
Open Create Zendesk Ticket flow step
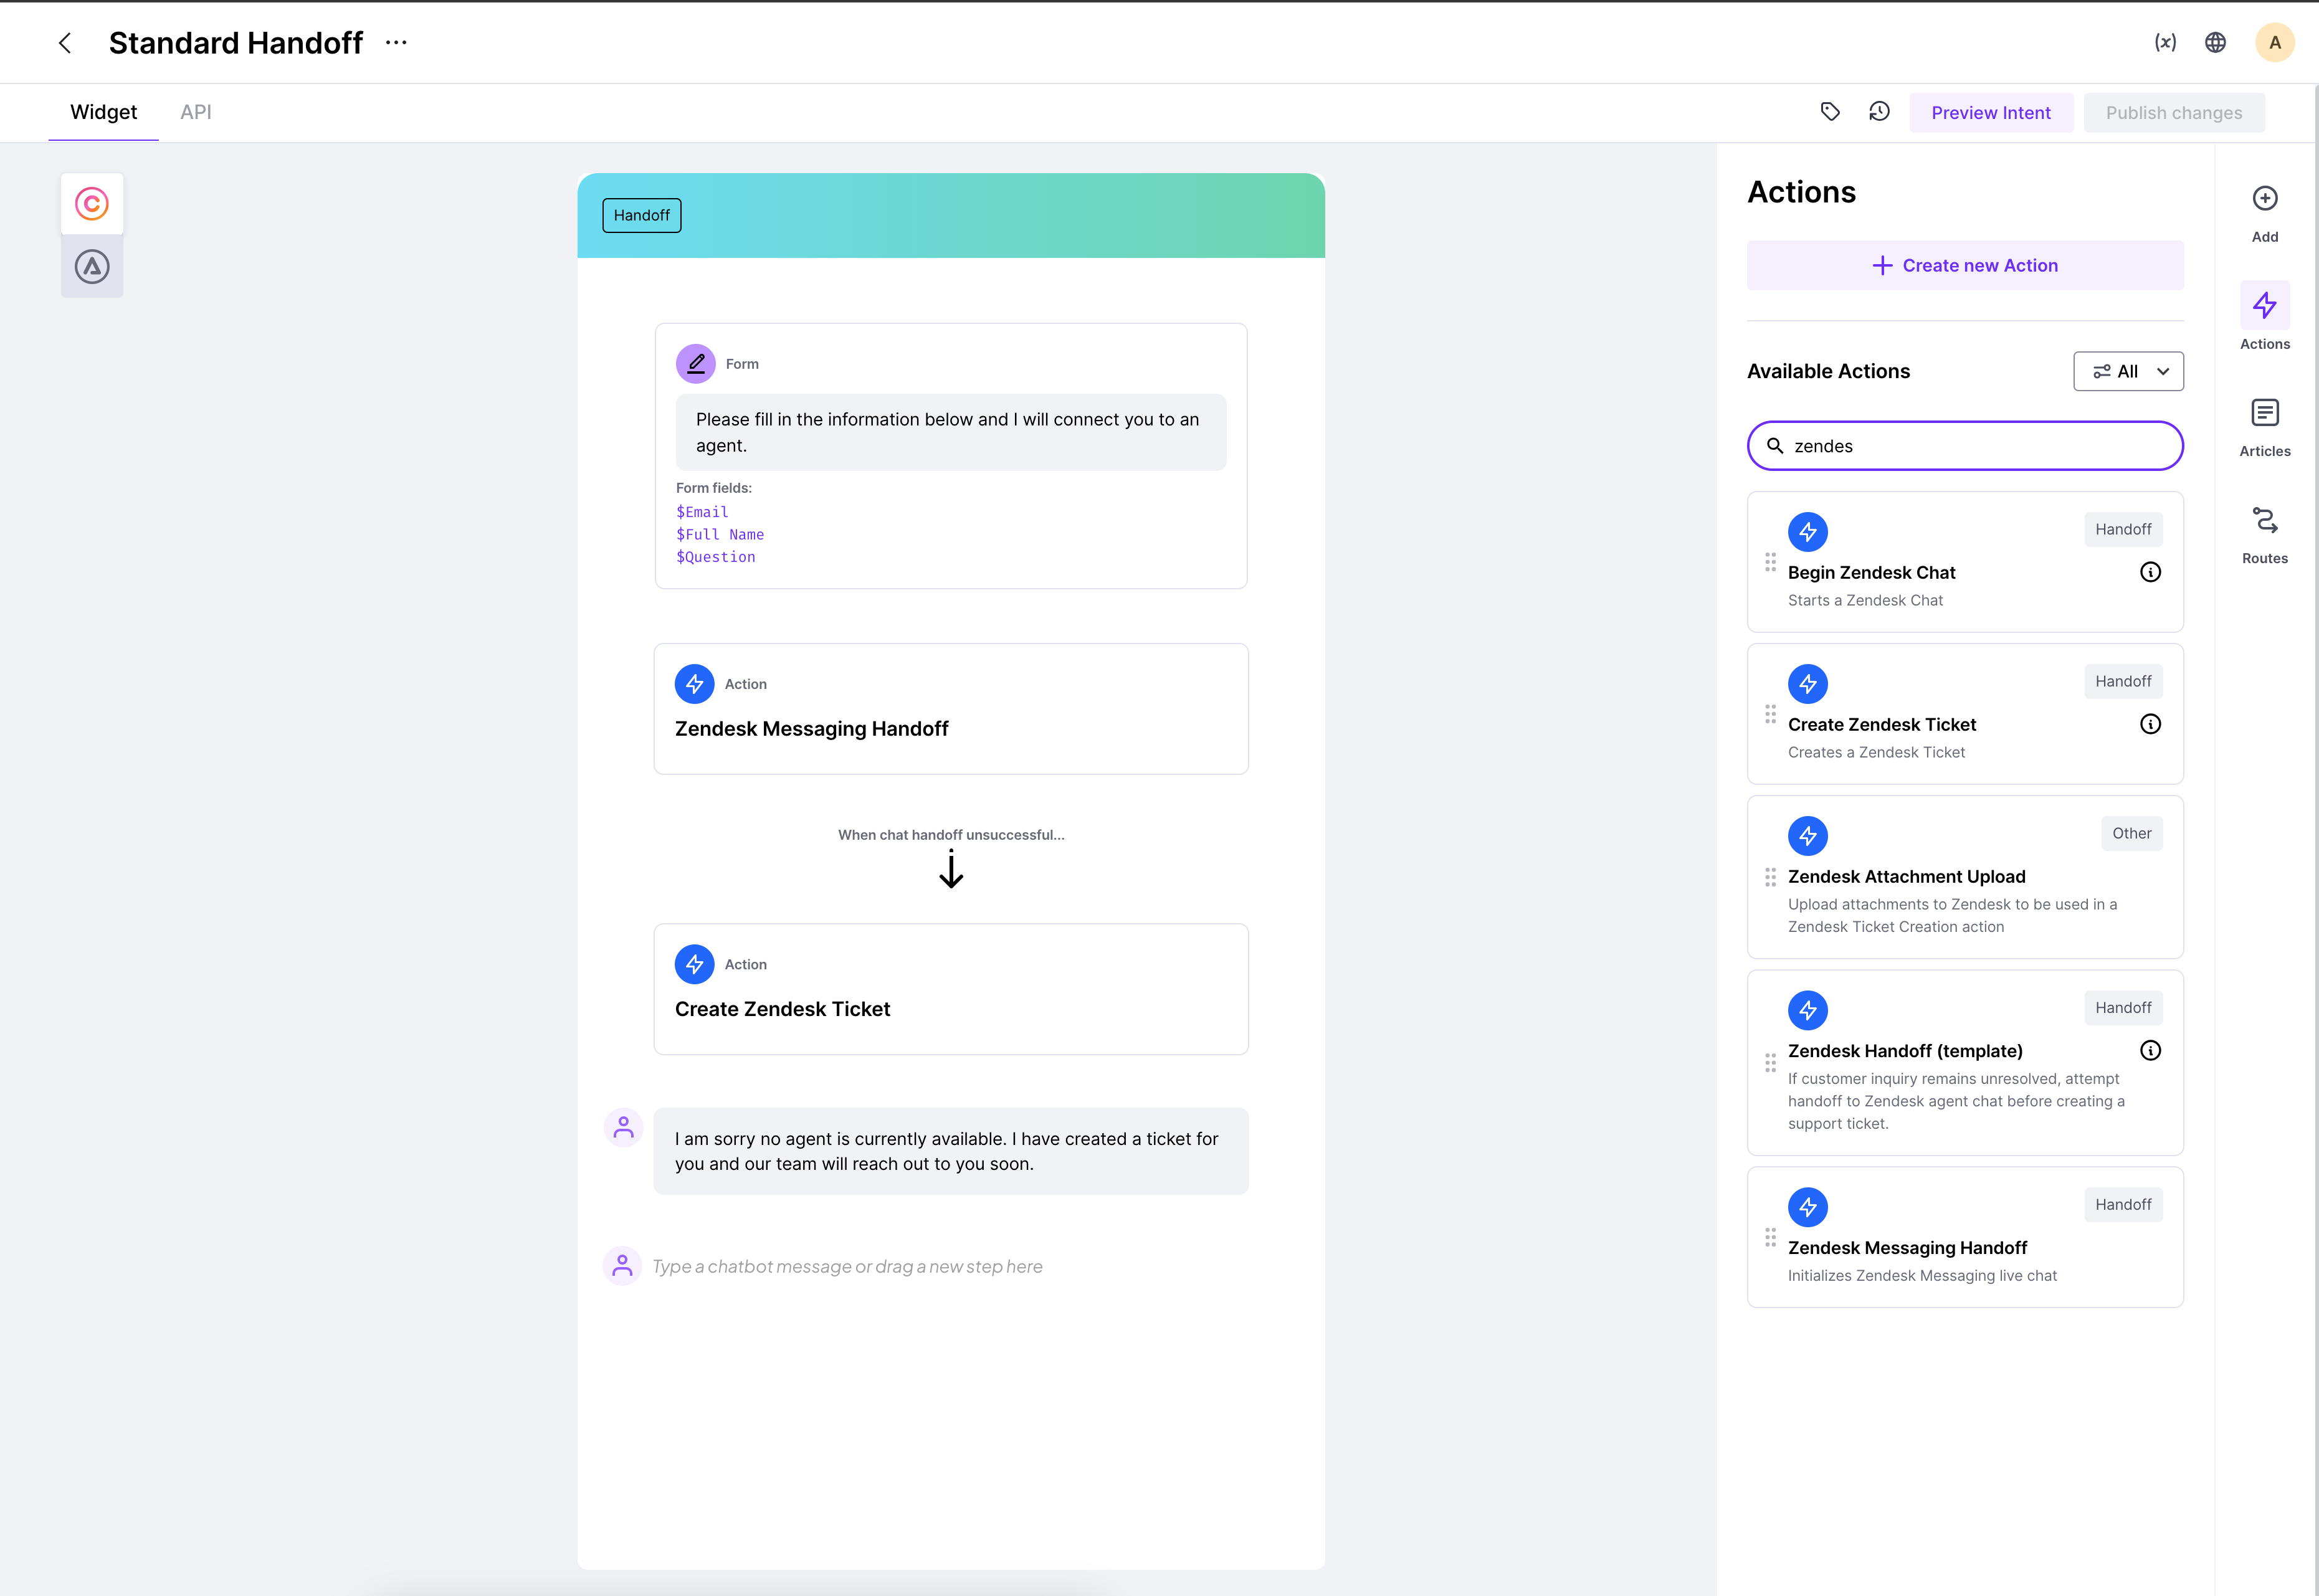[x=951, y=989]
